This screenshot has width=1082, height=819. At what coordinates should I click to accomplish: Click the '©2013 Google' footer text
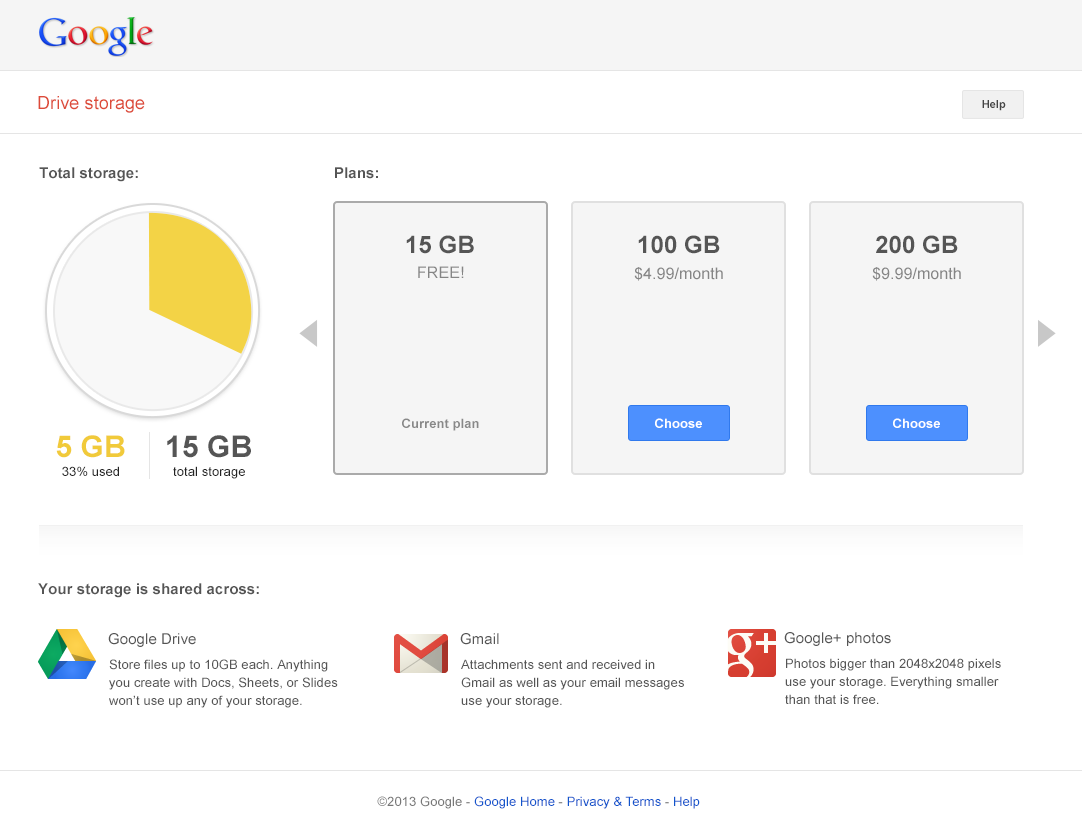pyautogui.click(x=419, y=802)
